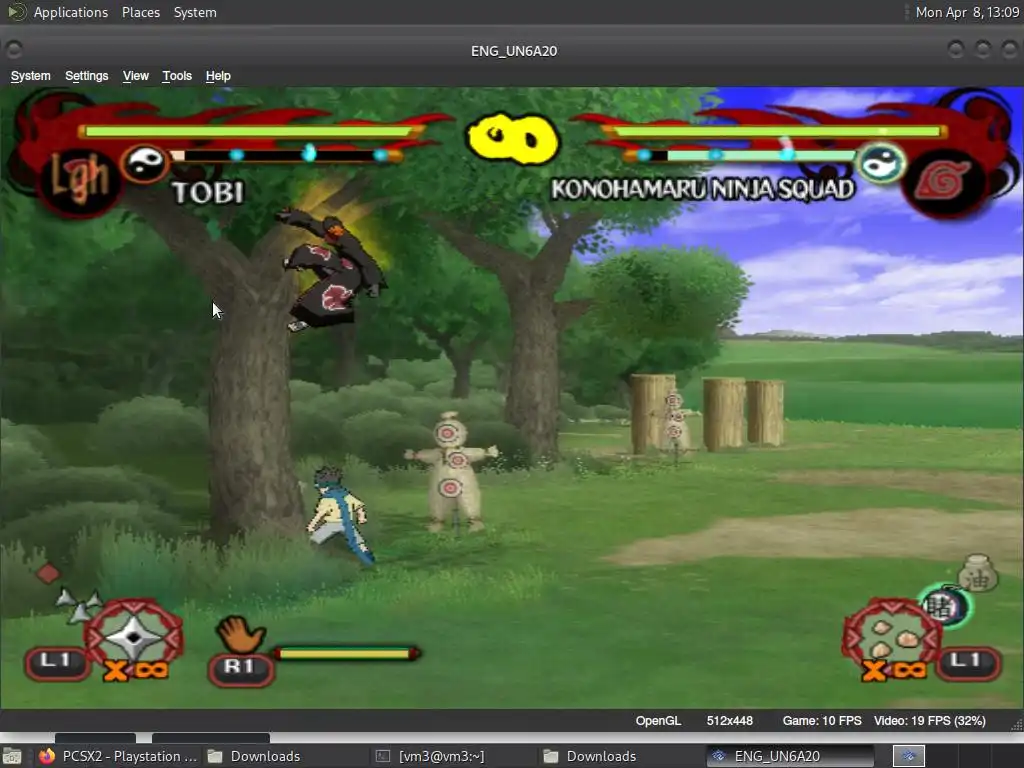Click the right item wheel icon
This screenshot has height=768, width=1024.
click(892, 636)
